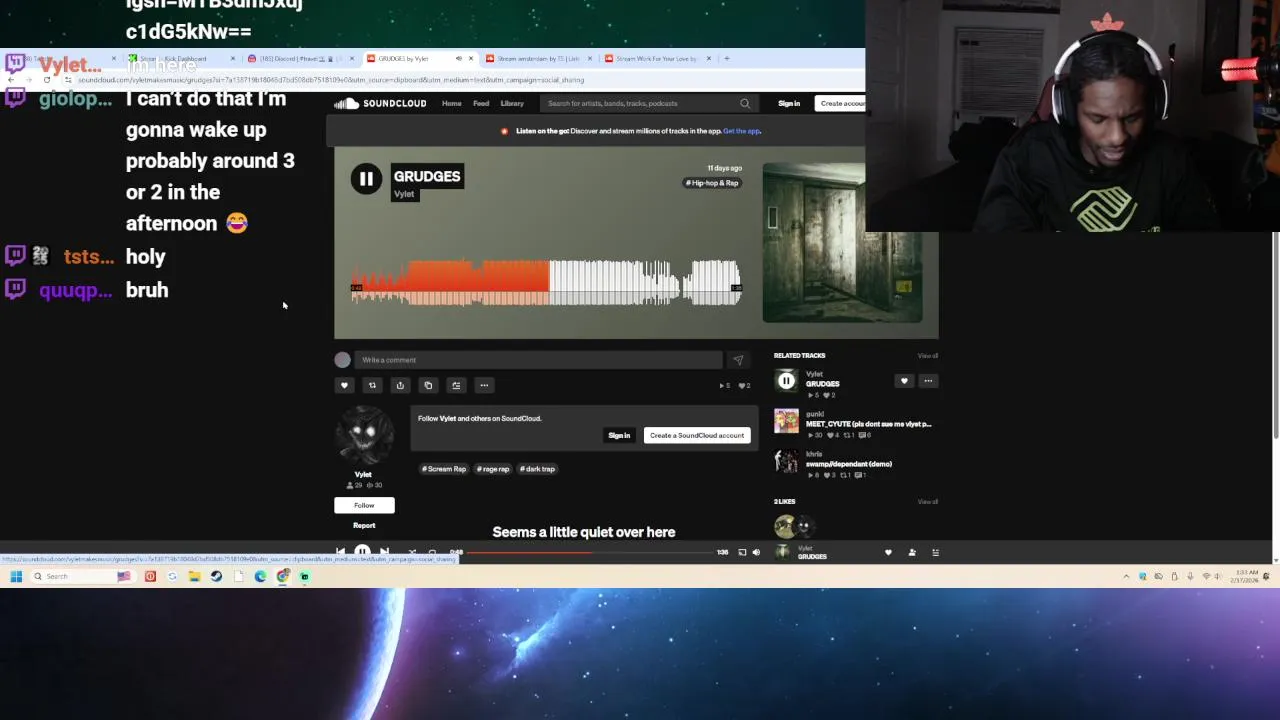Click the Hip-hop & Rap genre tag

click(x=713, y=183)
